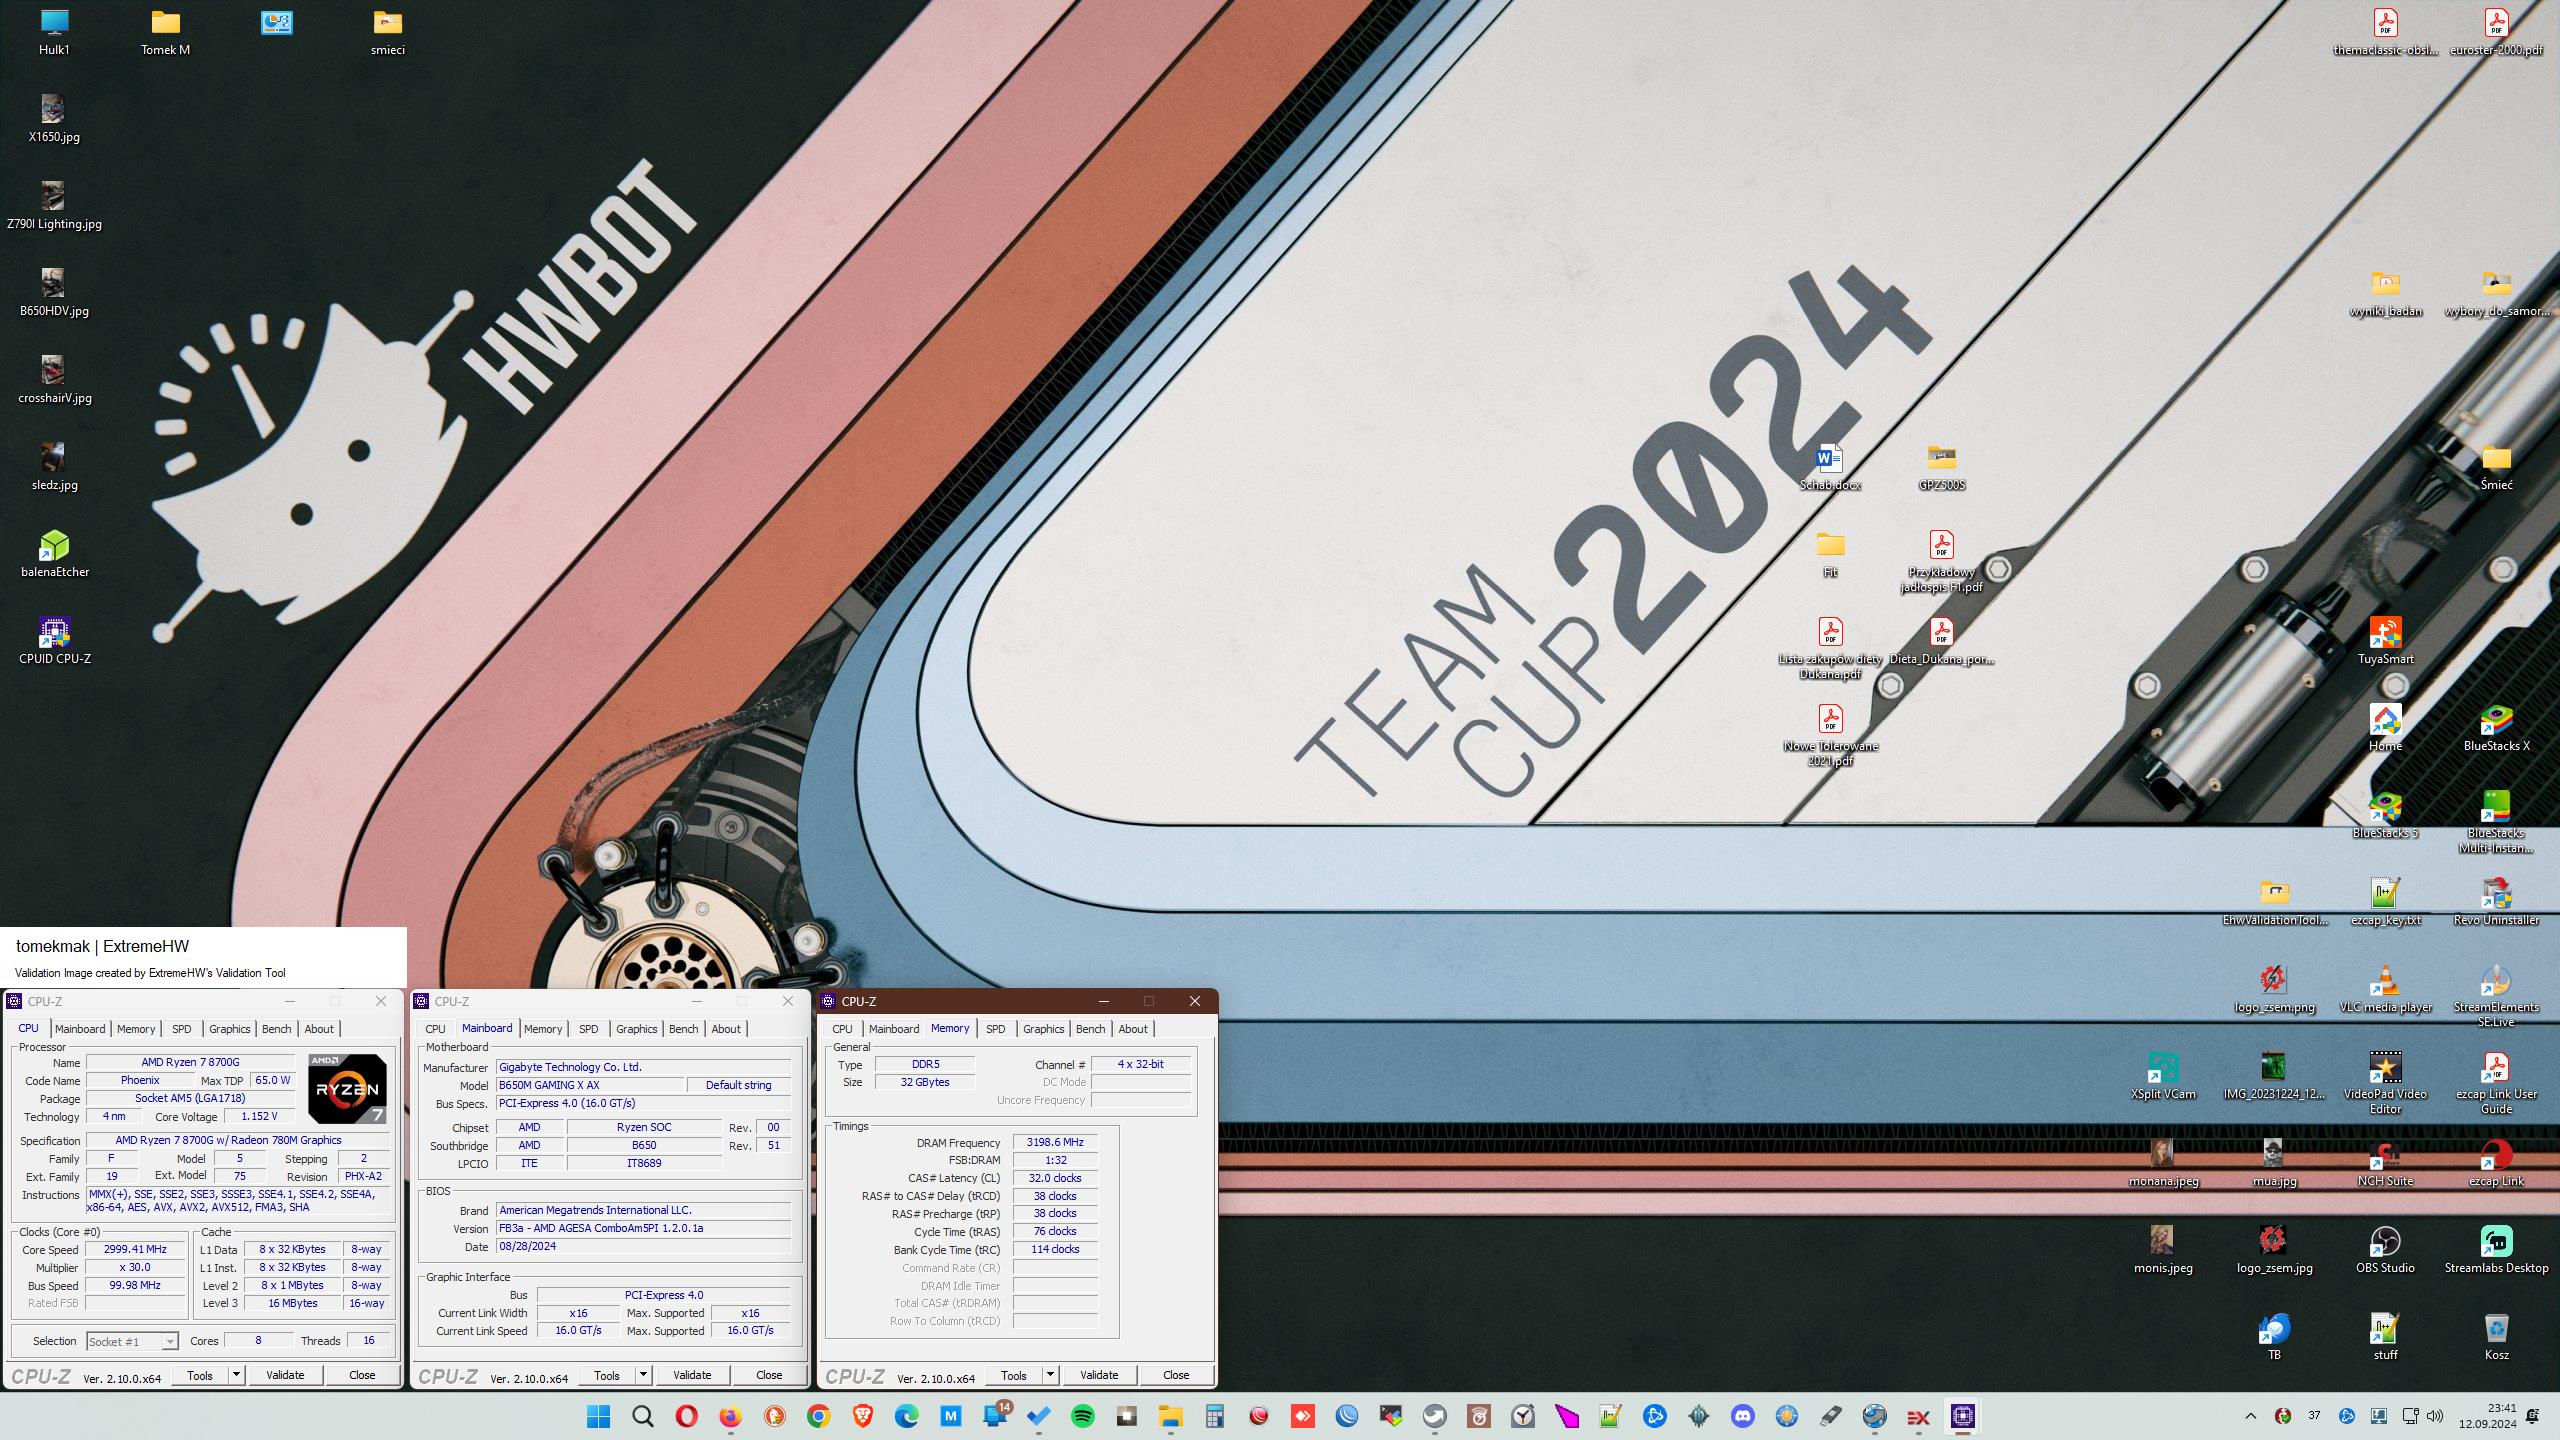Switch to About tab in Memory CPU-Z window
Viewport: 2560px width, 1440px height.
[1133, 1029]
